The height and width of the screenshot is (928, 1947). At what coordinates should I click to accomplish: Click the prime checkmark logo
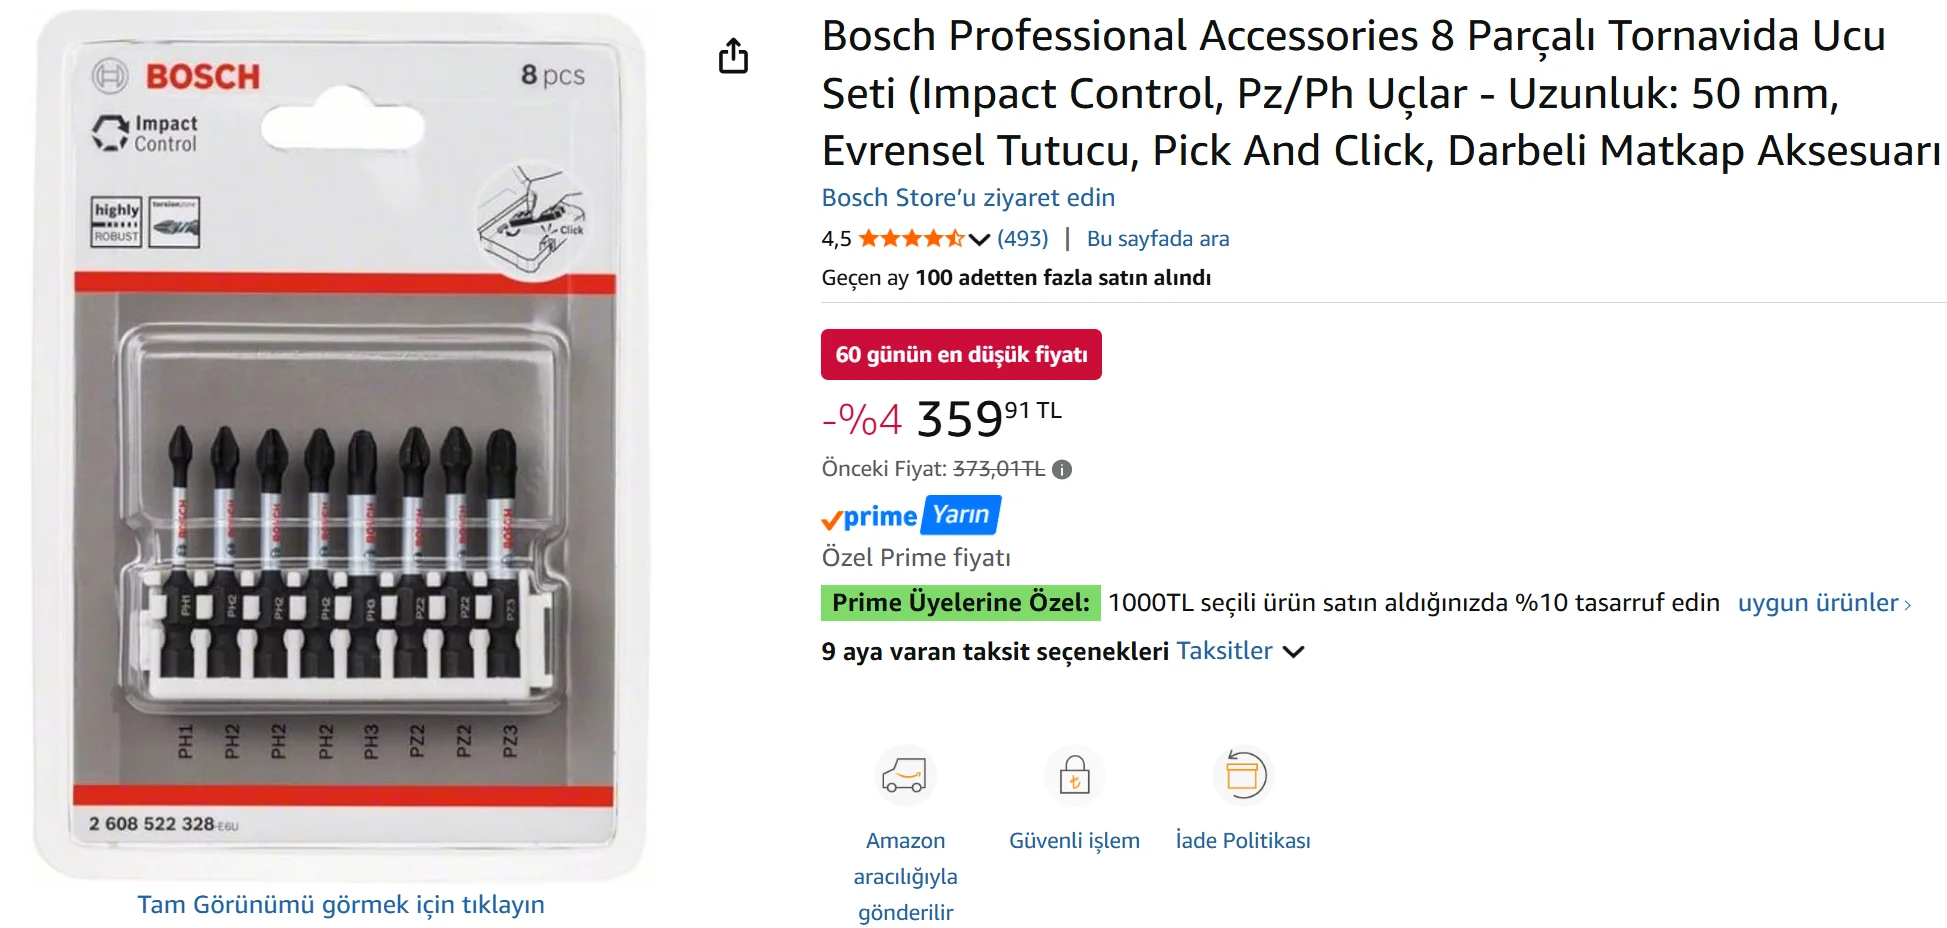tap(869, 517)
